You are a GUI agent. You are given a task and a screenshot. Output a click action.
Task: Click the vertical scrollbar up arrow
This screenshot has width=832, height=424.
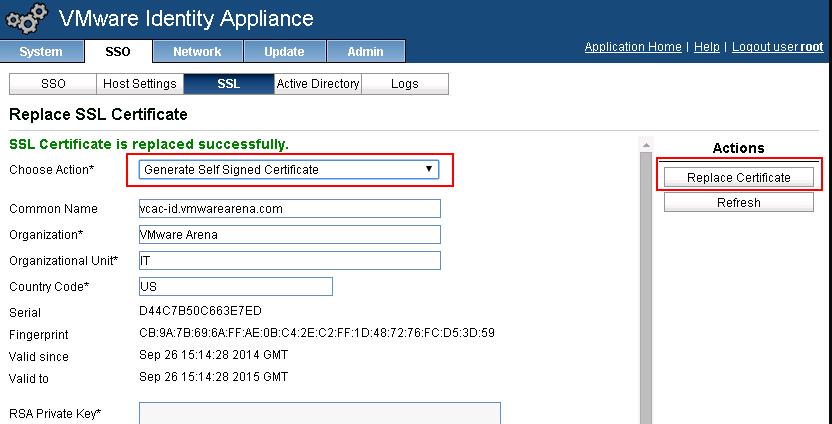646,144
